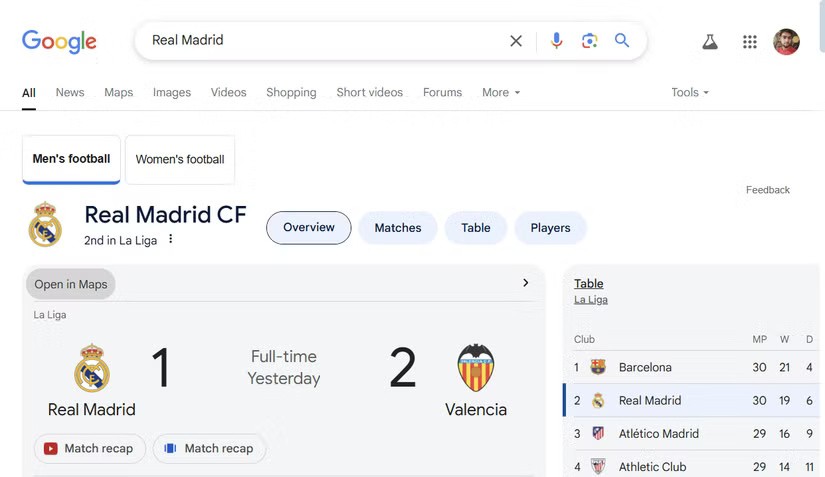This screenshot has width=825, height=477.
Task: Select the Matches chip
Action: coord(398,228)
